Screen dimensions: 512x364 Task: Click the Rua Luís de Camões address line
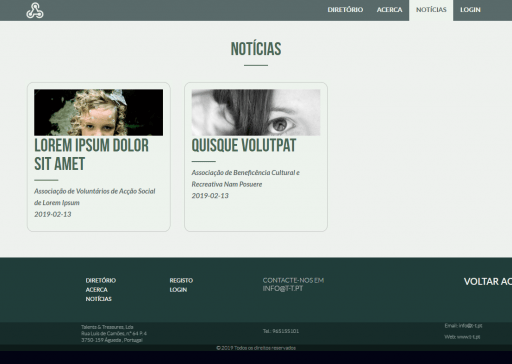click(114, 333)
